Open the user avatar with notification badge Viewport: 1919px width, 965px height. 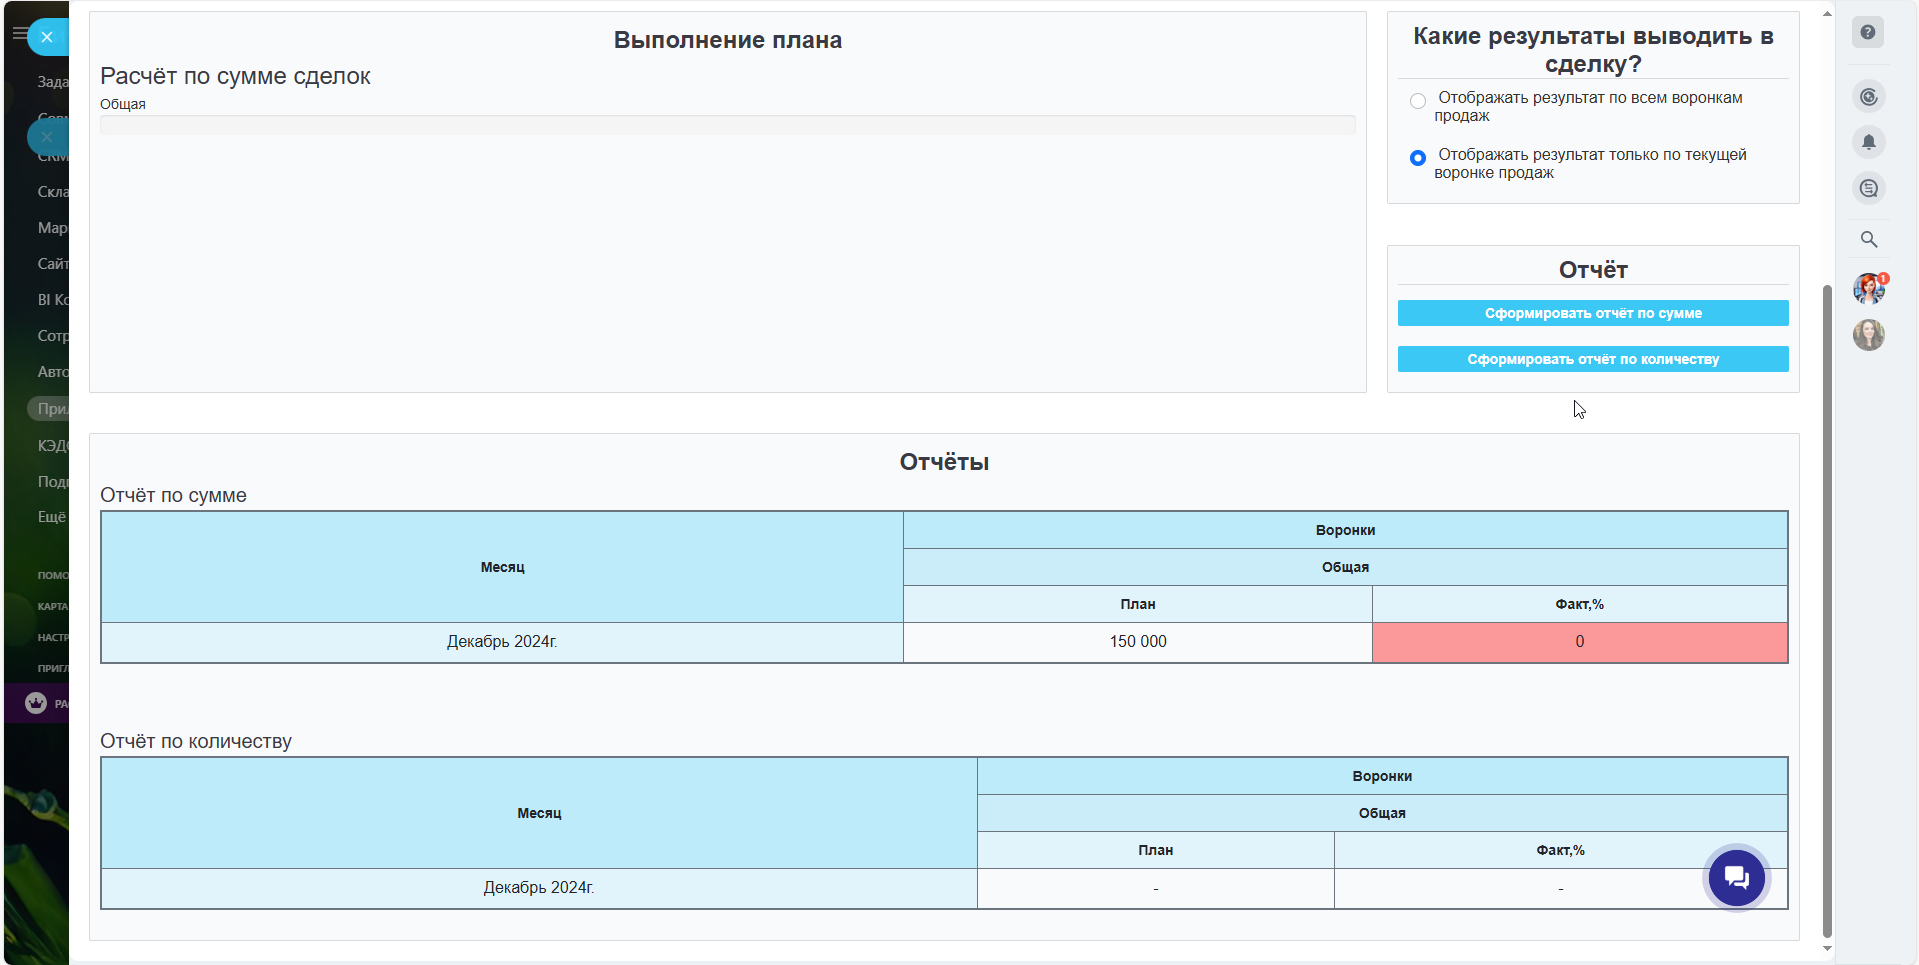[x=1868, y=289]
